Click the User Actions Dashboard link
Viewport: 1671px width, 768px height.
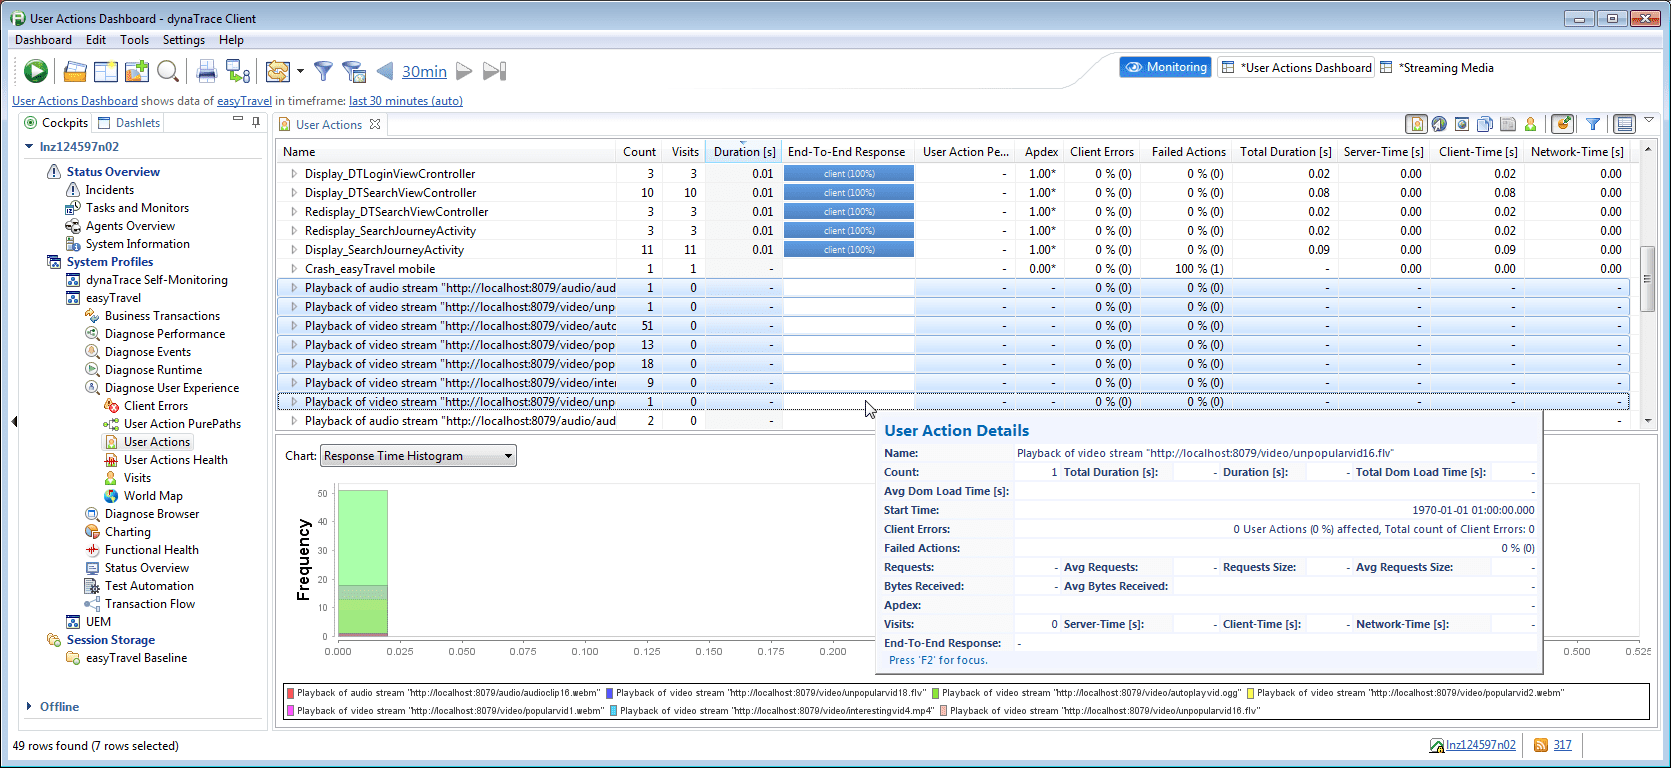point(75,101)
